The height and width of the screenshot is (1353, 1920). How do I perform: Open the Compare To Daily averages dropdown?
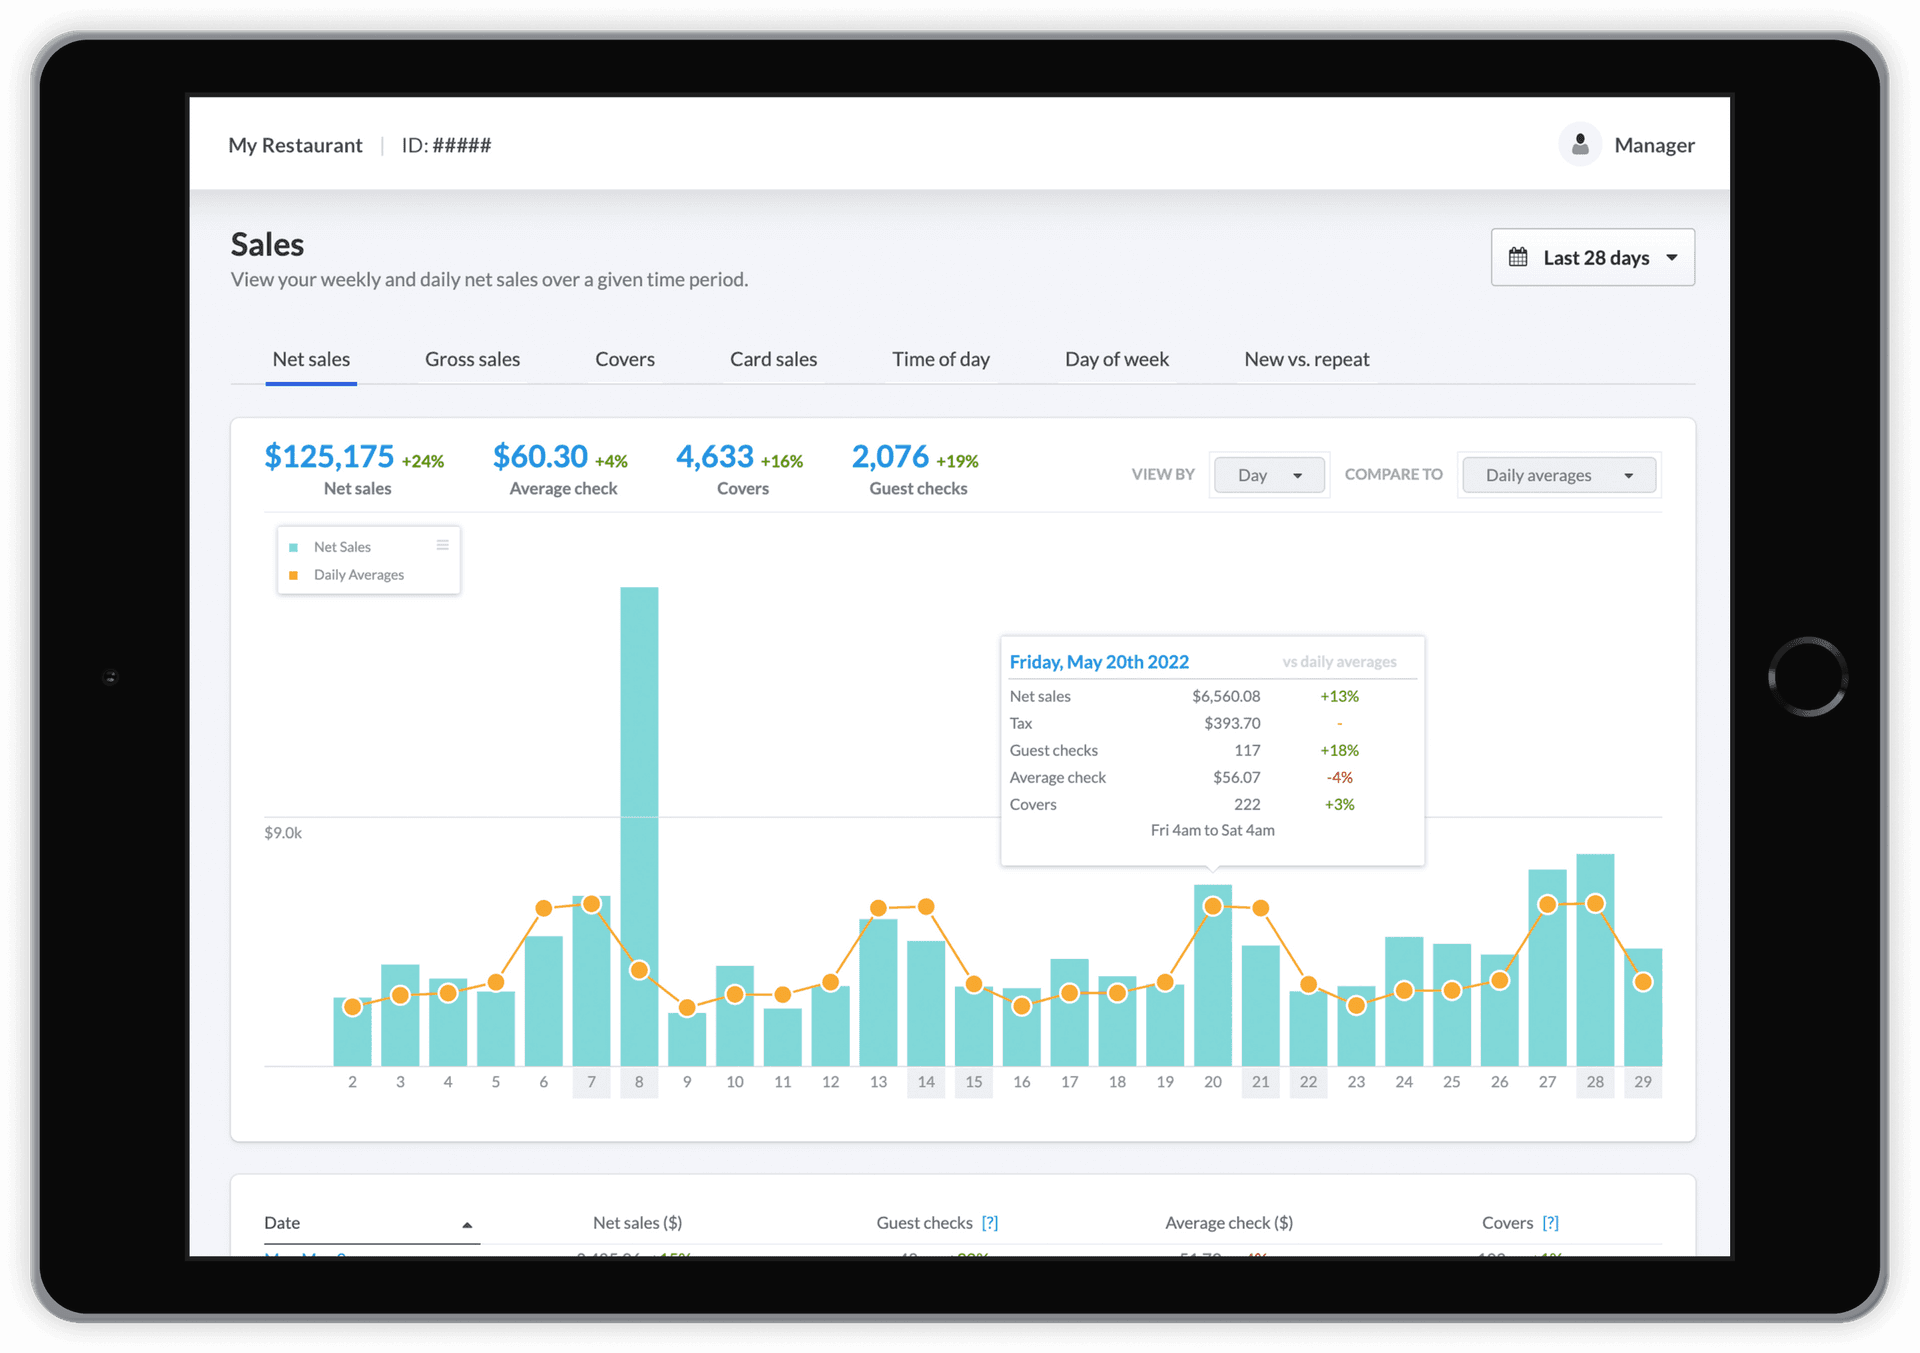[1558, 474]
